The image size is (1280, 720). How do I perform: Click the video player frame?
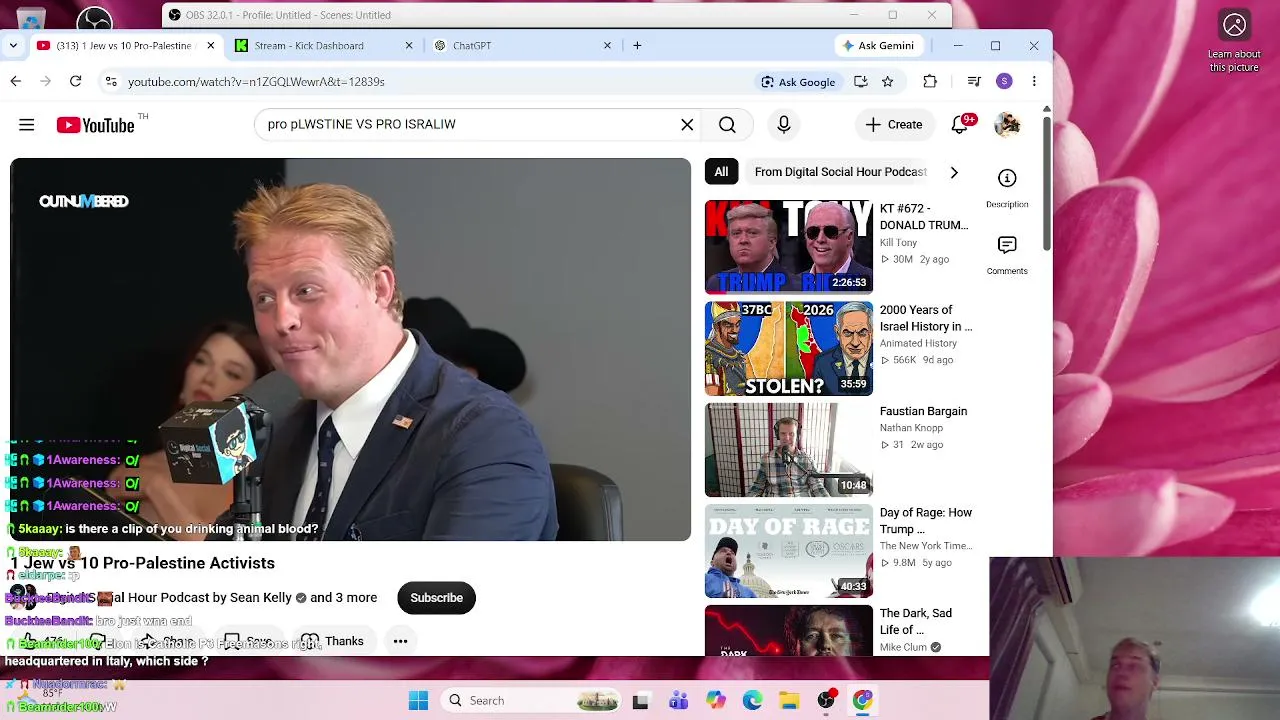[350, 350]
